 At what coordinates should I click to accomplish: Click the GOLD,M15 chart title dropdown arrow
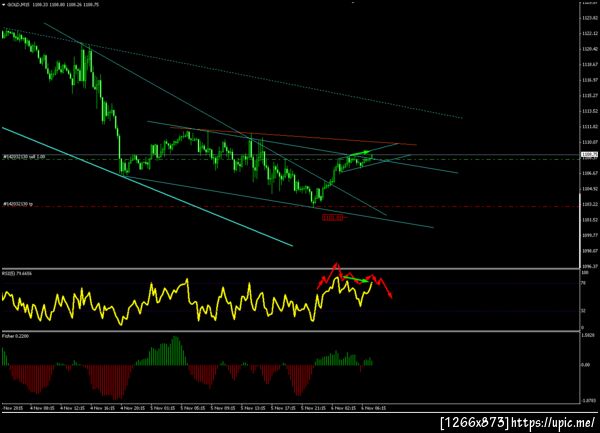coord(4,5)
